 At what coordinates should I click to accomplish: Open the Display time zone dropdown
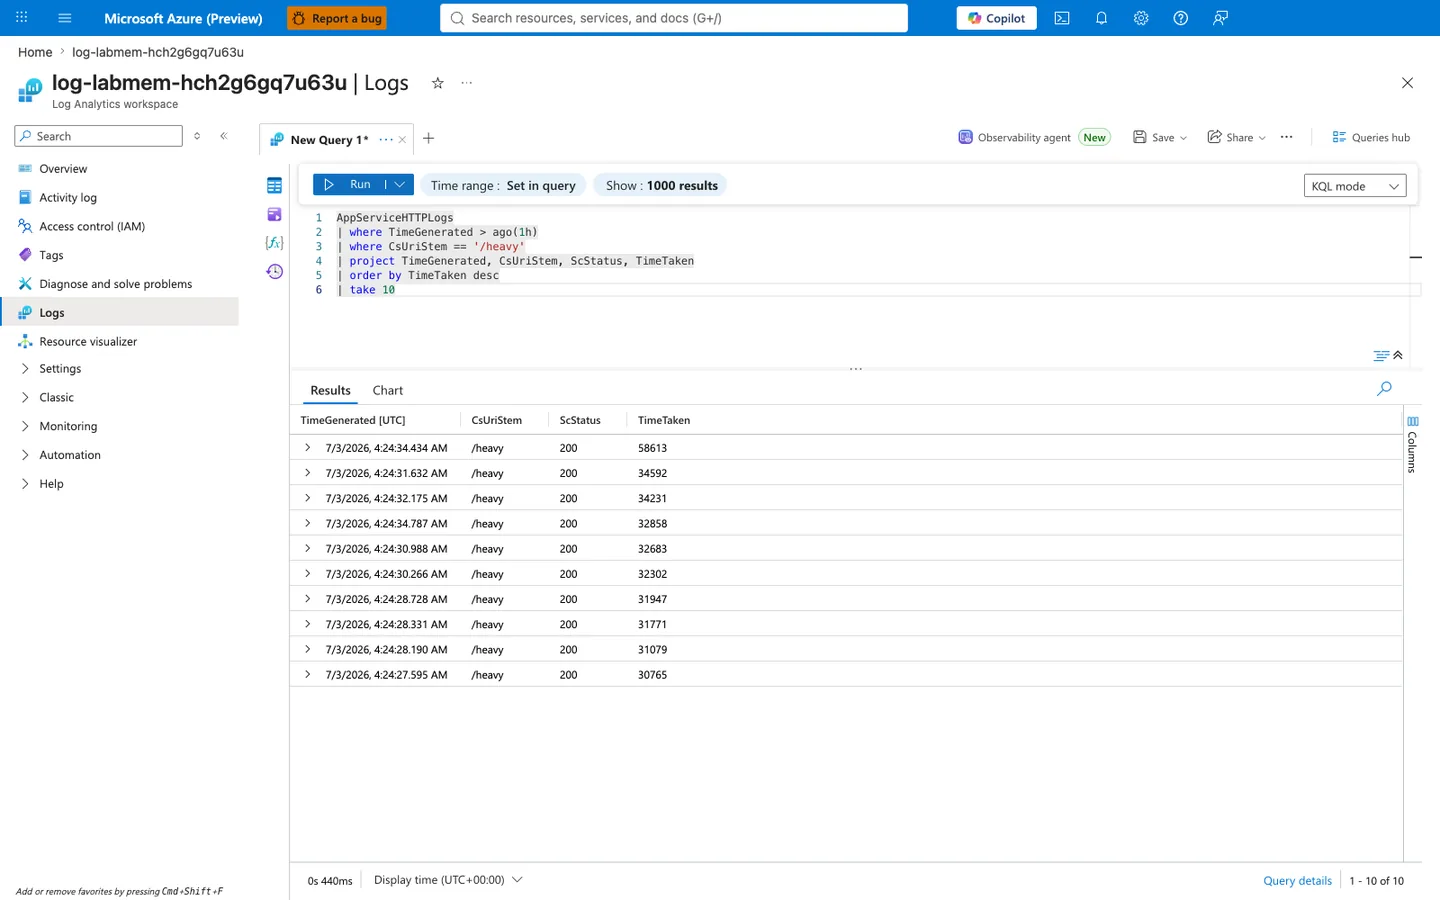448,880
